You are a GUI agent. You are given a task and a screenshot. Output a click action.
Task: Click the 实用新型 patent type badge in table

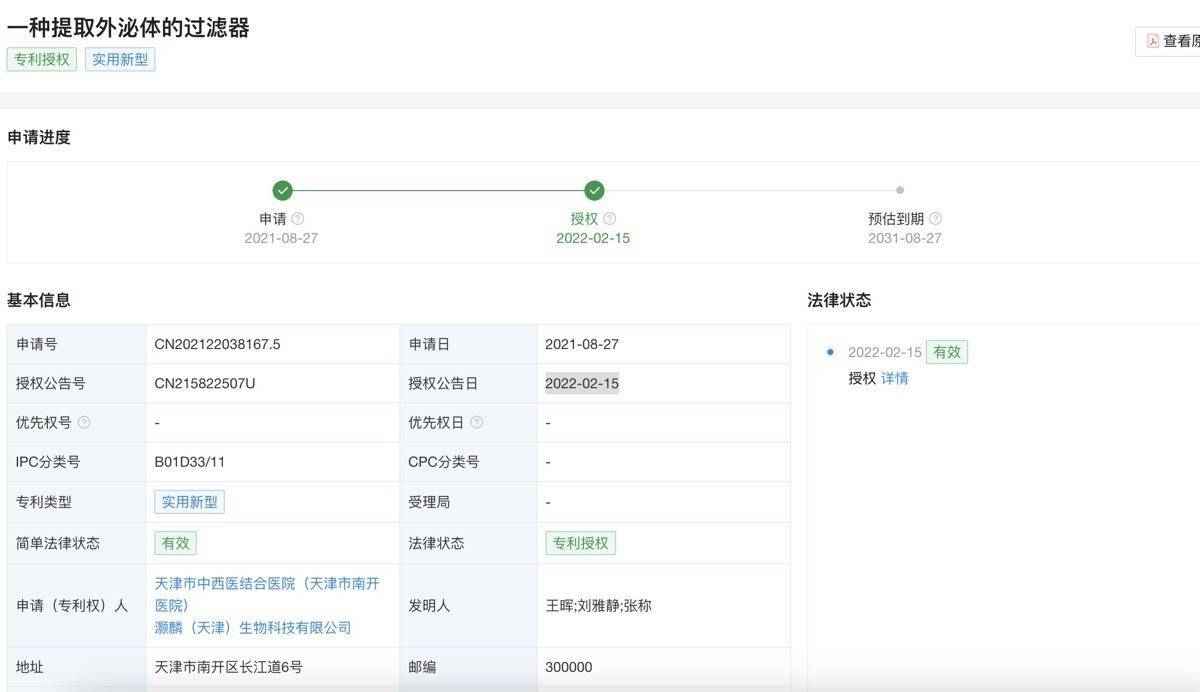pyautogui.click(x=189, y=502)
